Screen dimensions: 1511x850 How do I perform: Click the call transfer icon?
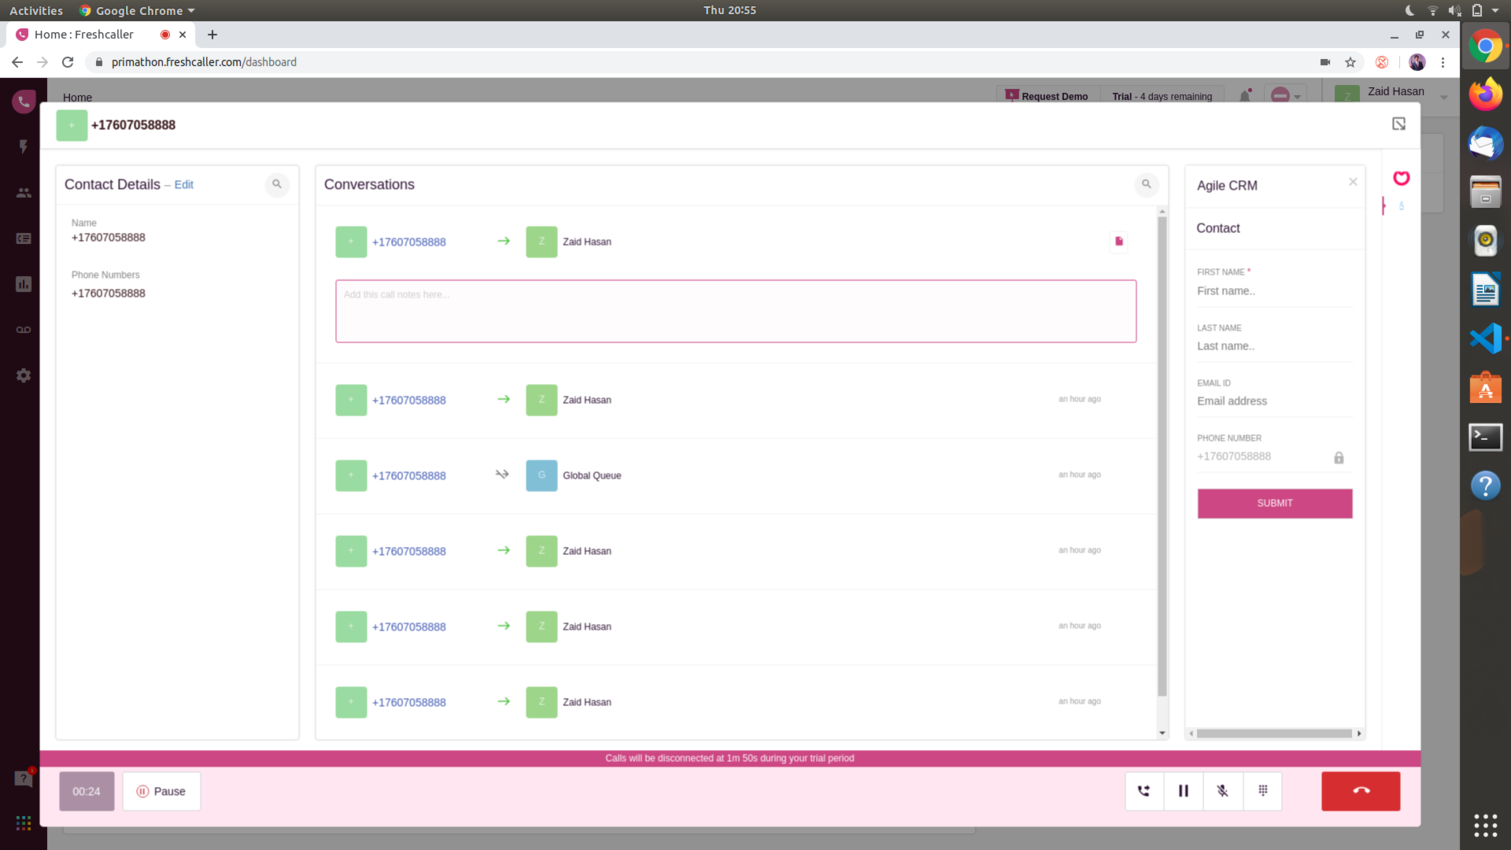1144,791
